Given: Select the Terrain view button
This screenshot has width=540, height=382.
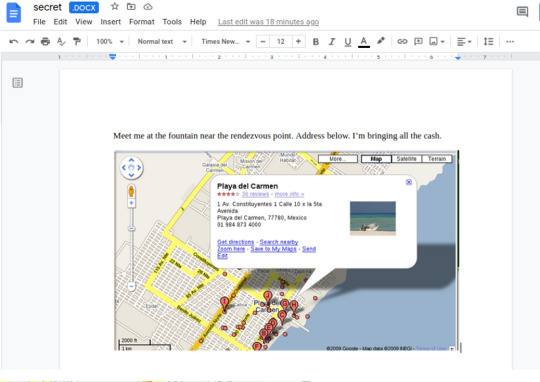Looking at the screenshot, I should 437,159.
